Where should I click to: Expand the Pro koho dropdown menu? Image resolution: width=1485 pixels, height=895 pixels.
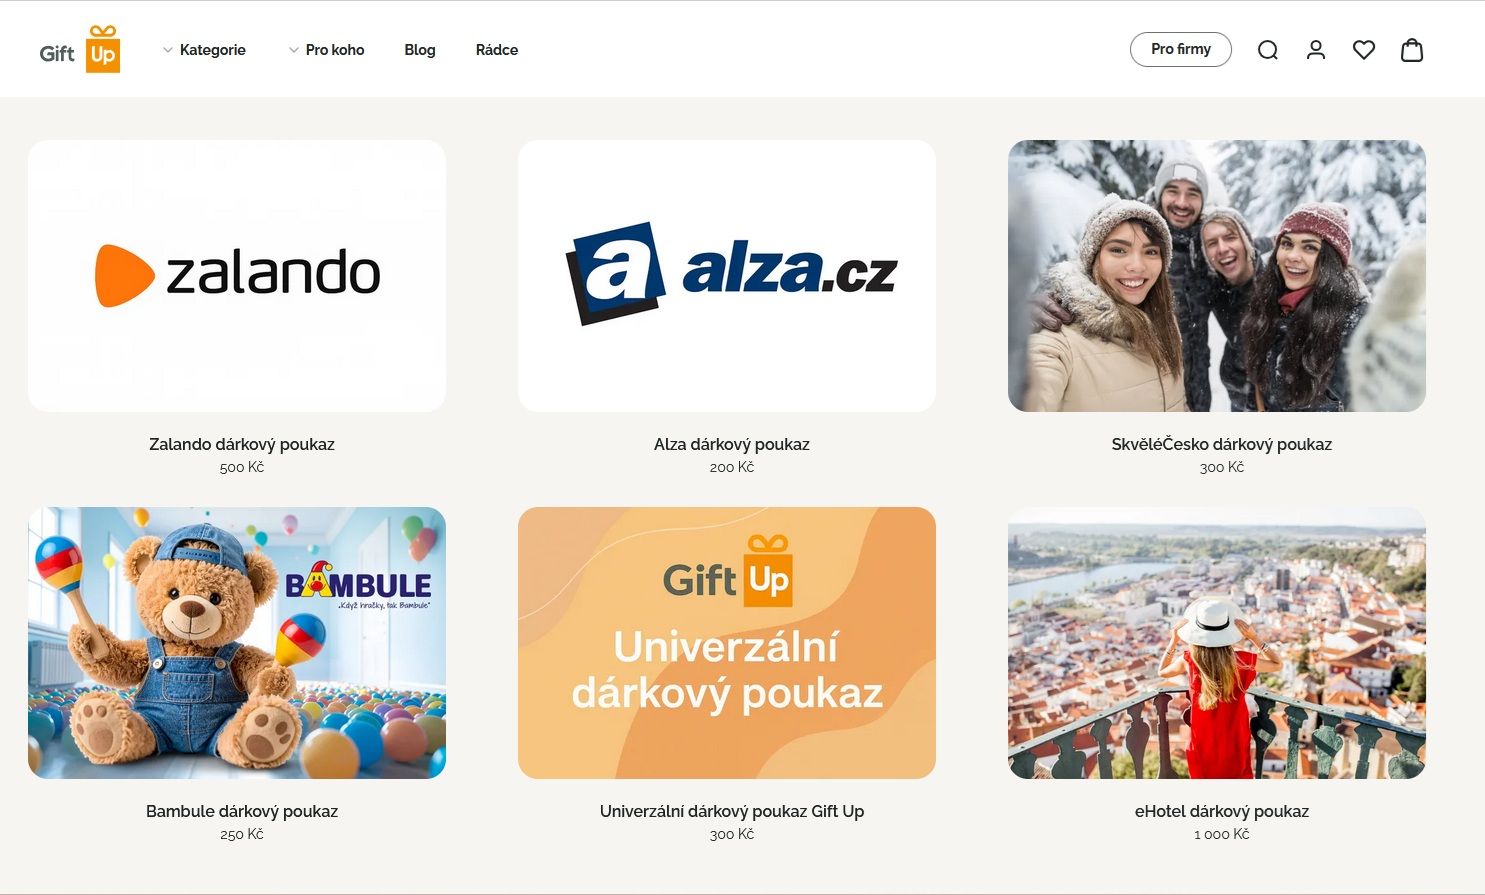pyautogui.click(x=326, y=50)
